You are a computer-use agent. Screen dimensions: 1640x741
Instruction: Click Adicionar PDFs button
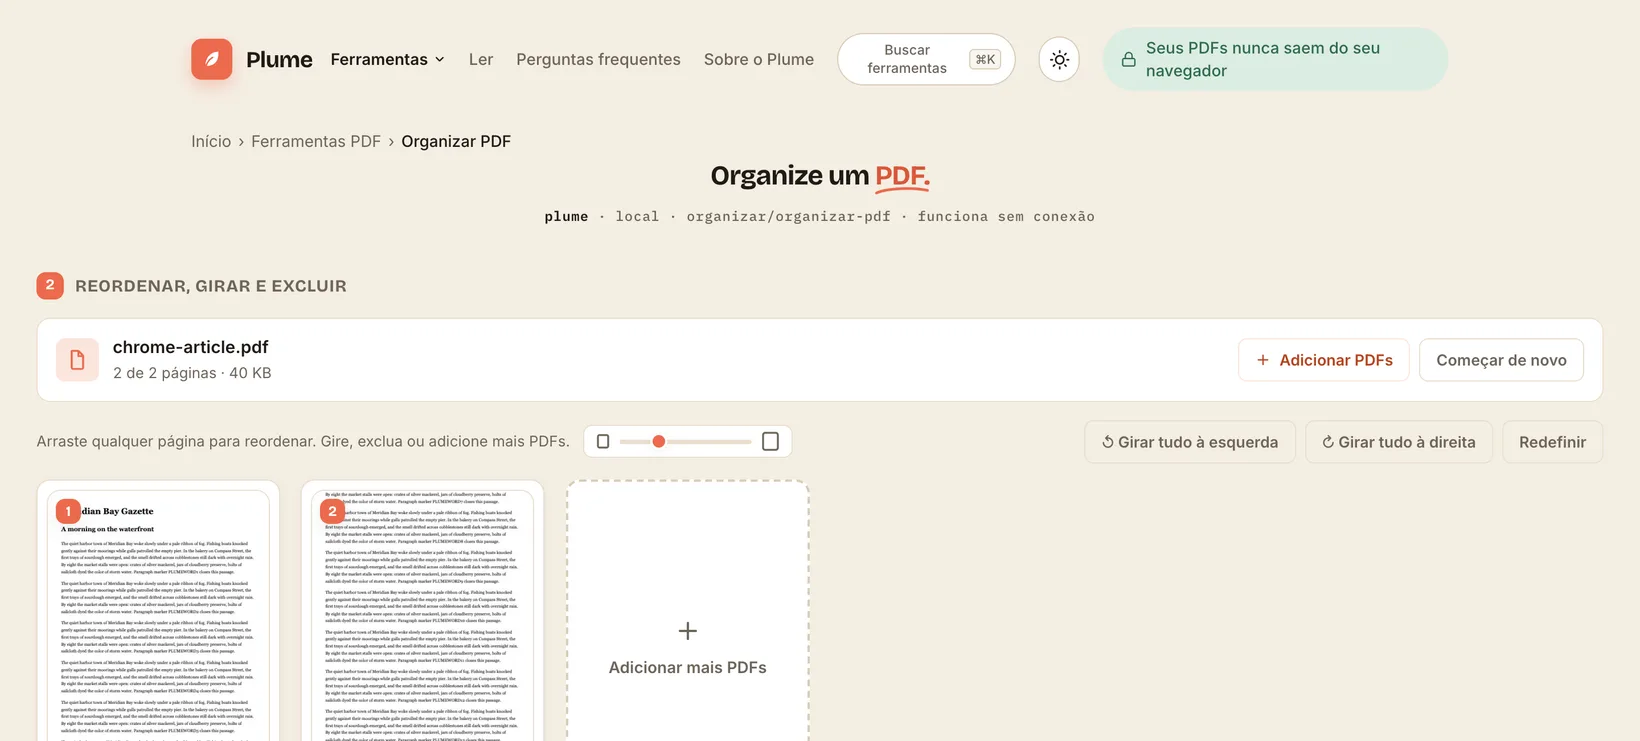pos(1323,360)
